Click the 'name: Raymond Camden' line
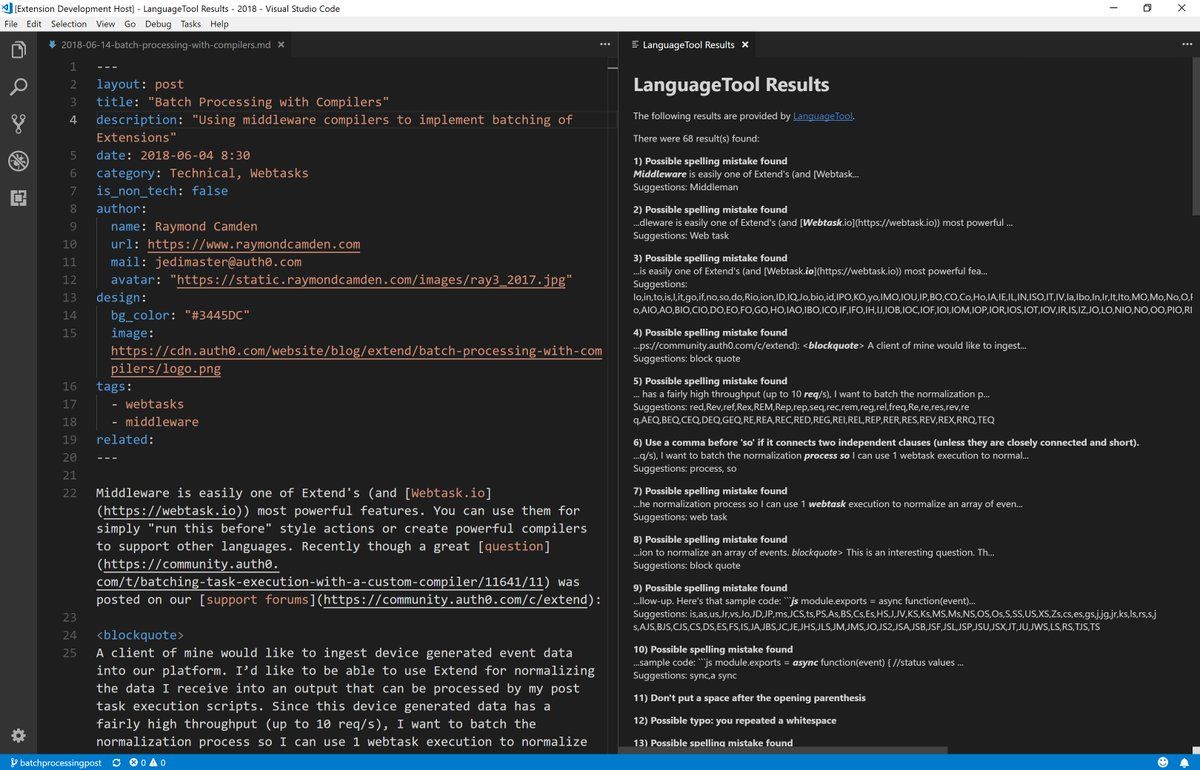Image resolution: width=1200 pixels, height=770 pixels. (x=184, y=226)
